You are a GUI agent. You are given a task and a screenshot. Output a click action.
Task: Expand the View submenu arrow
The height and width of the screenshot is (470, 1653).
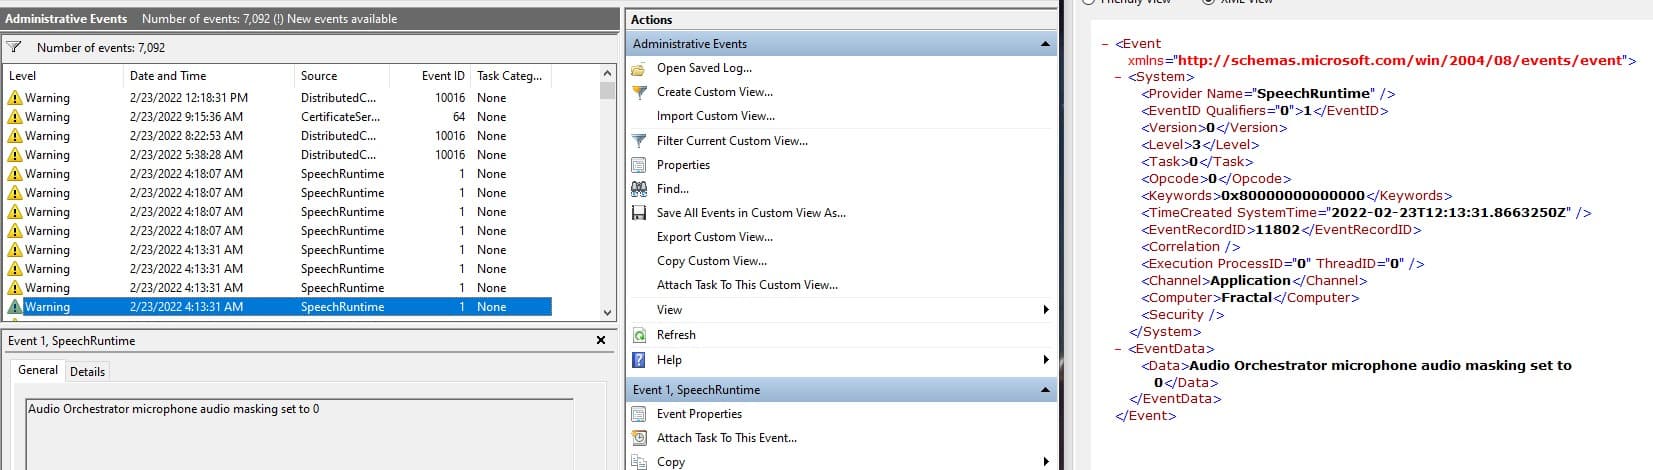click(1046, 310)
